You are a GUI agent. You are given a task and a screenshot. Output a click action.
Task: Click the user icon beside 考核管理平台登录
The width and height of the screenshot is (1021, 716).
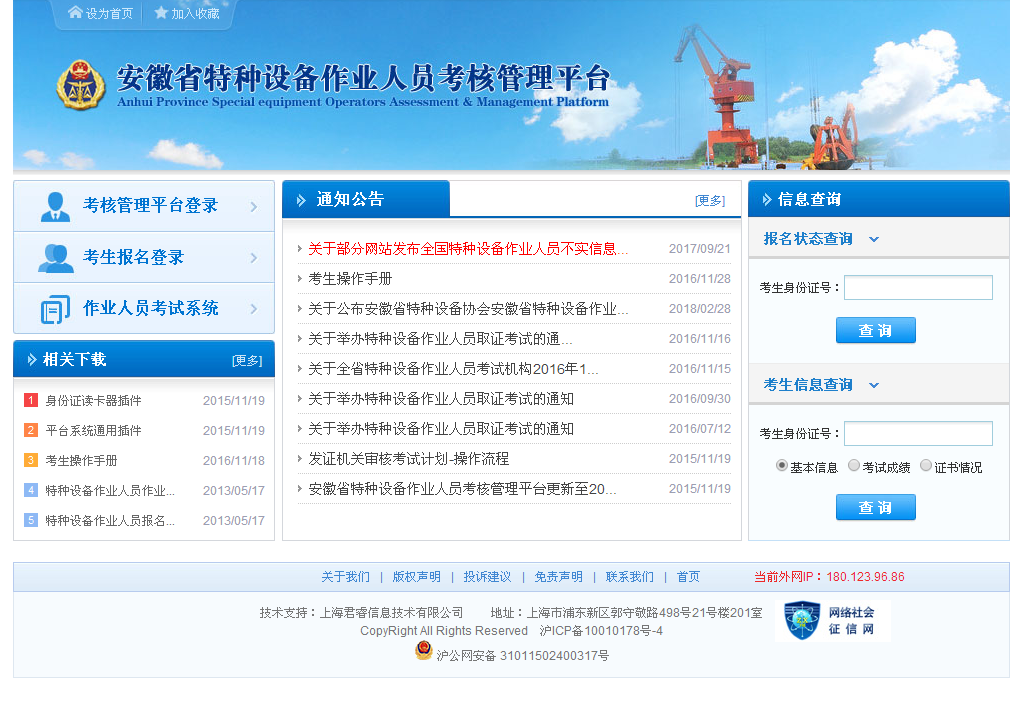[55, 206]
